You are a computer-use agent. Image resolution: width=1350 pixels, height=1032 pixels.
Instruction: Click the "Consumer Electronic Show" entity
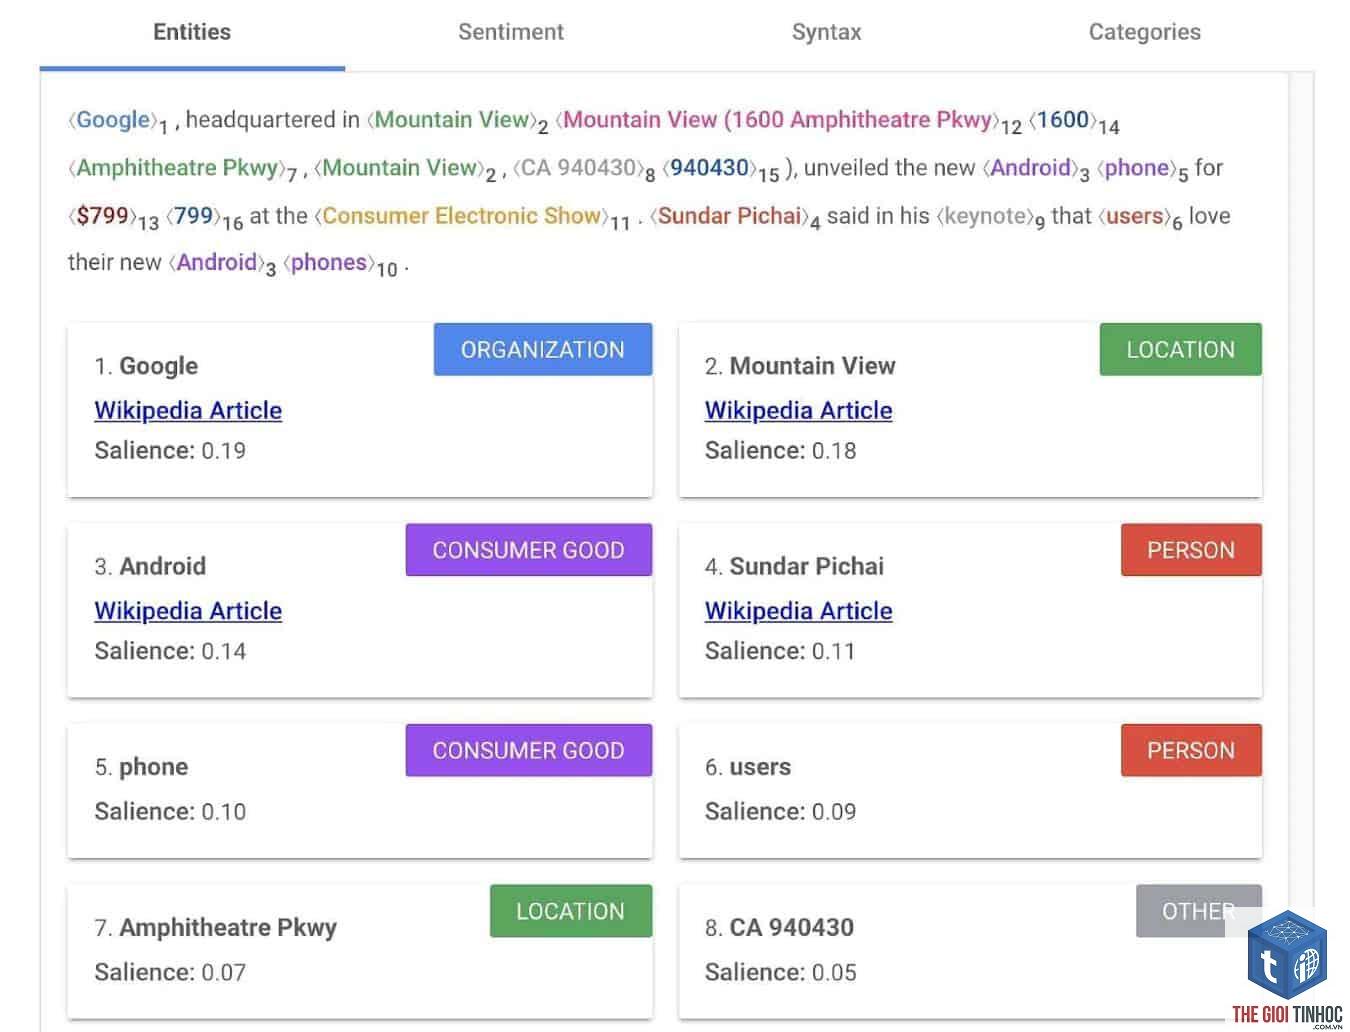pos(462,216)
